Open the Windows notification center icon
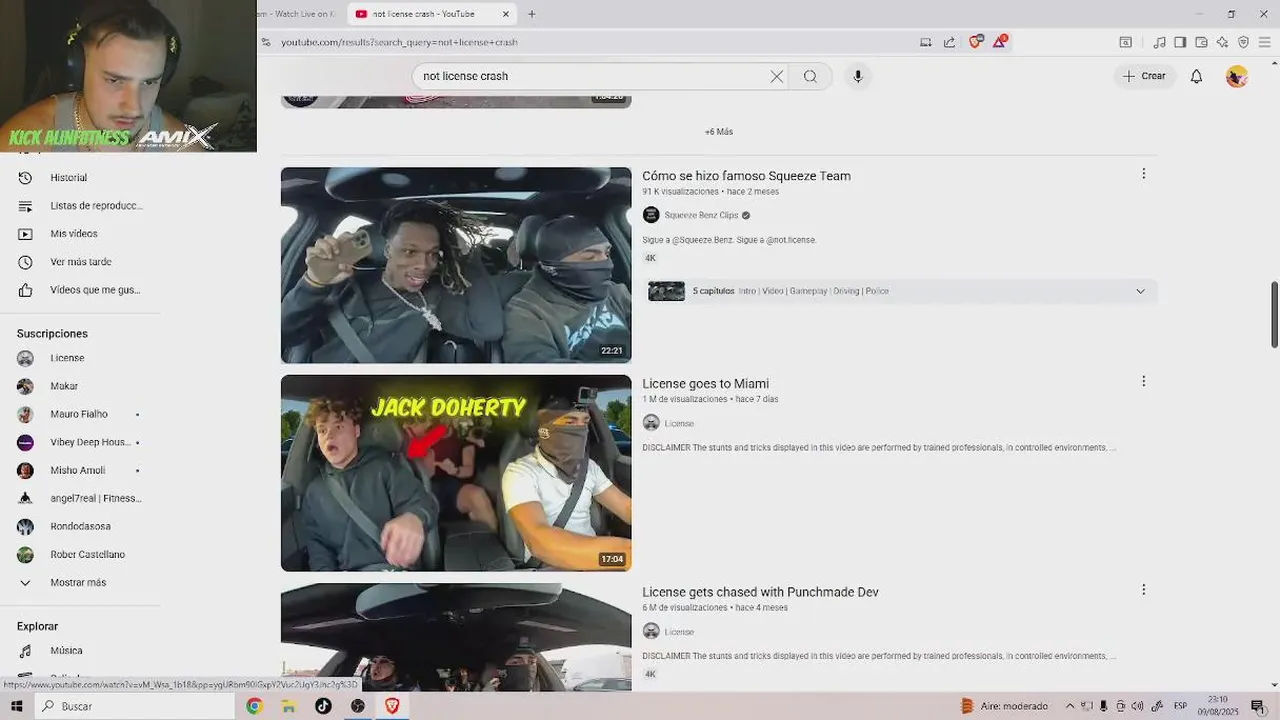The image size is (1280, 720). (1258, 706)
